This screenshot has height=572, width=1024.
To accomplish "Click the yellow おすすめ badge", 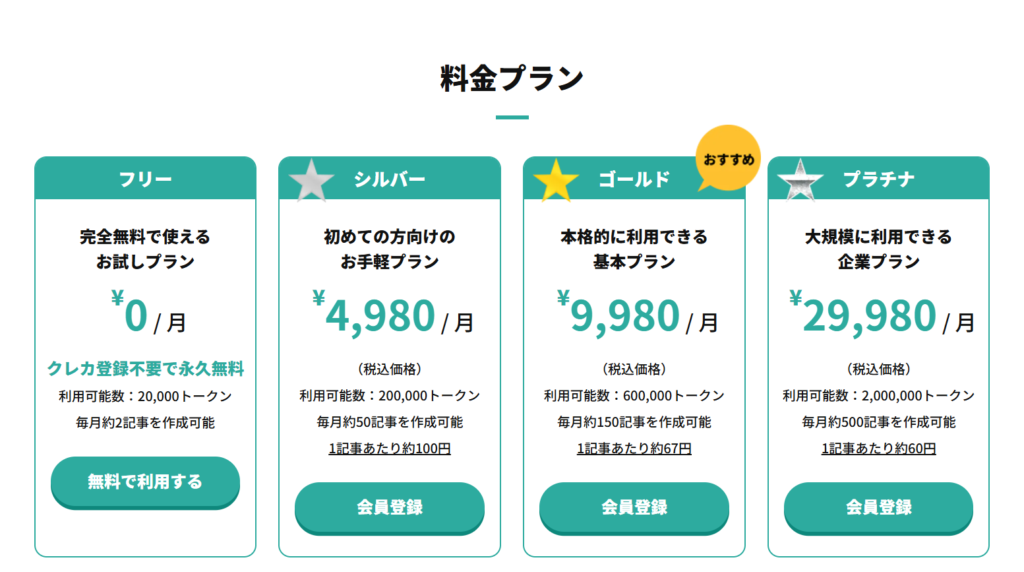I will [728, 158].
